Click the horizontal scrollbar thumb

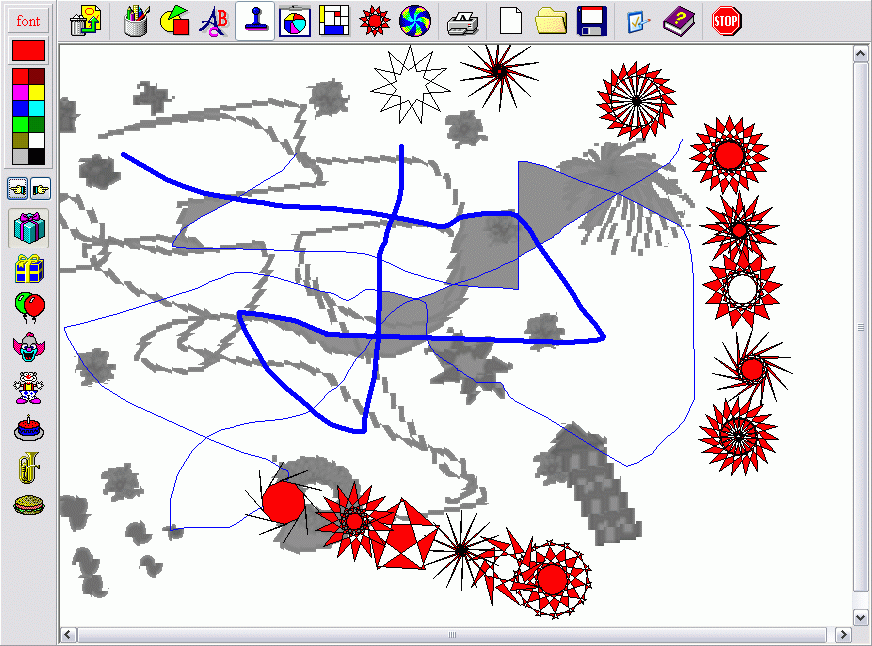[x=452, y=635]
